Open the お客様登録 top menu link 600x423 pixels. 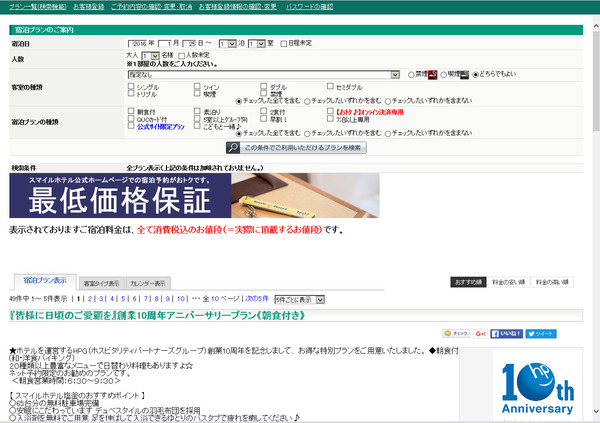tap(88, 7)
